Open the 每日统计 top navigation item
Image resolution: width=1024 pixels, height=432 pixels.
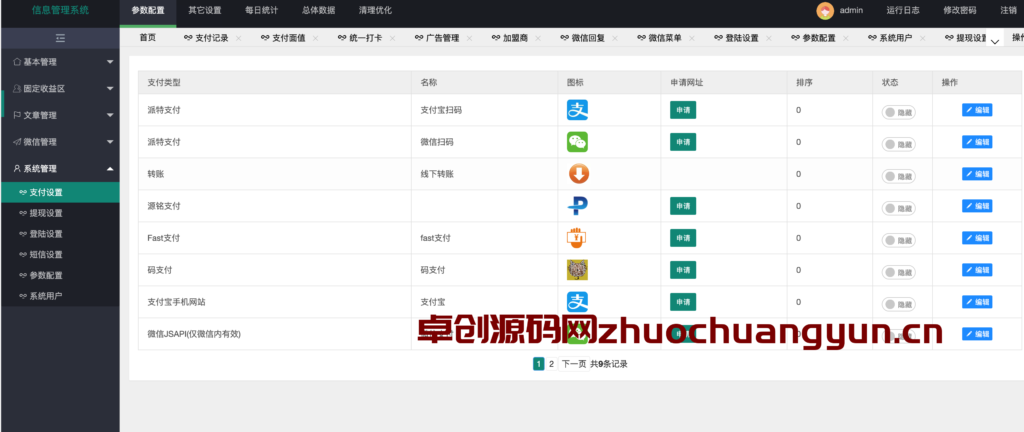click(261, 11)
